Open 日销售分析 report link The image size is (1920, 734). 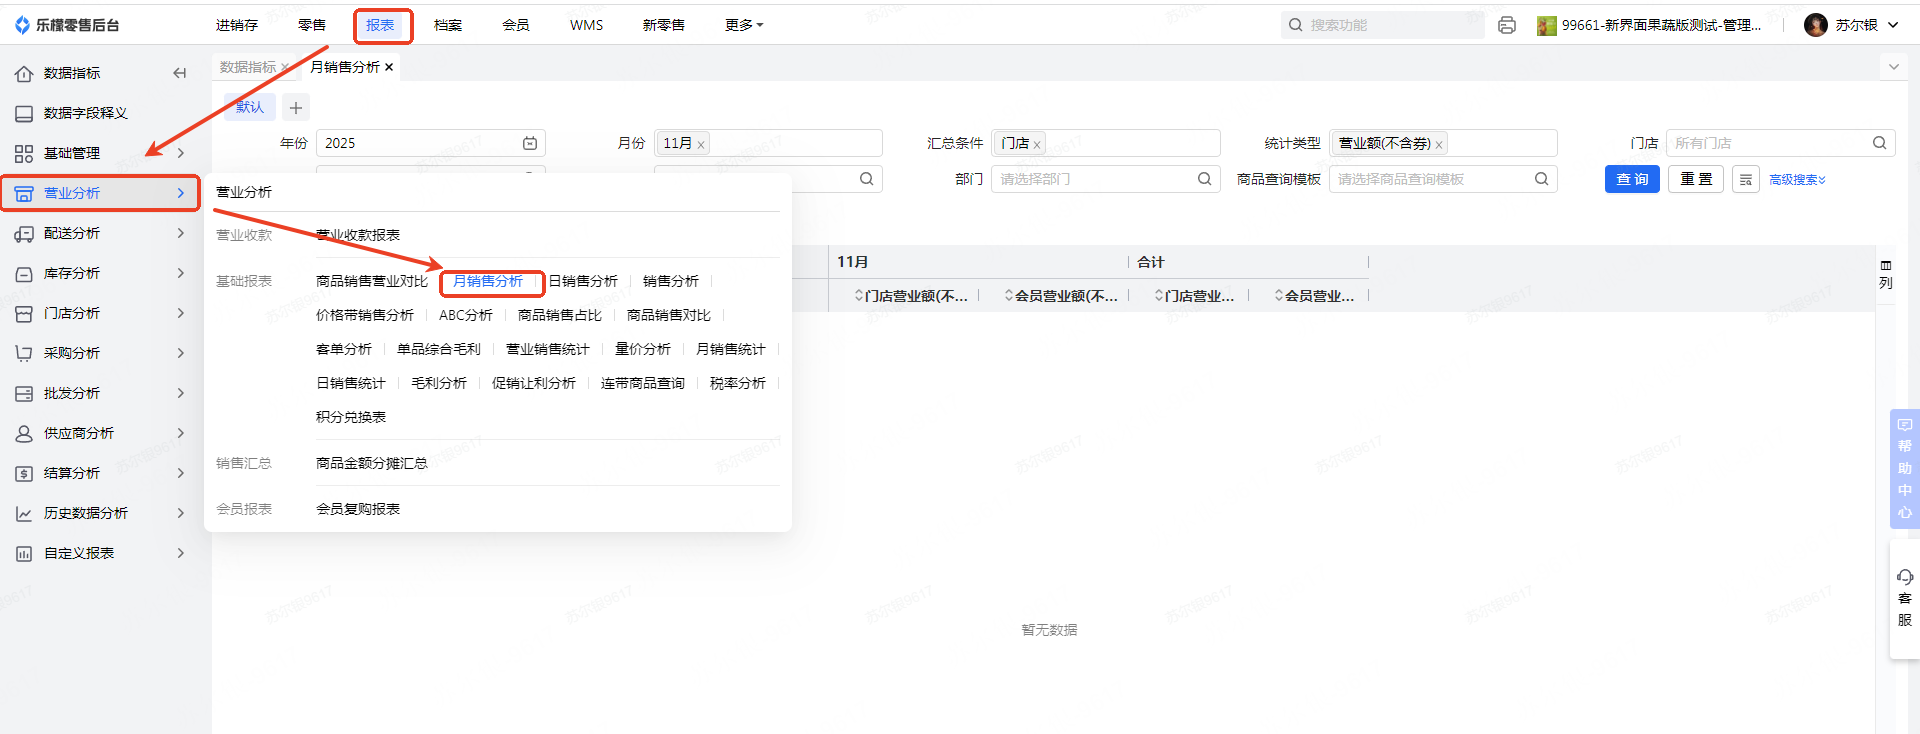583,281
